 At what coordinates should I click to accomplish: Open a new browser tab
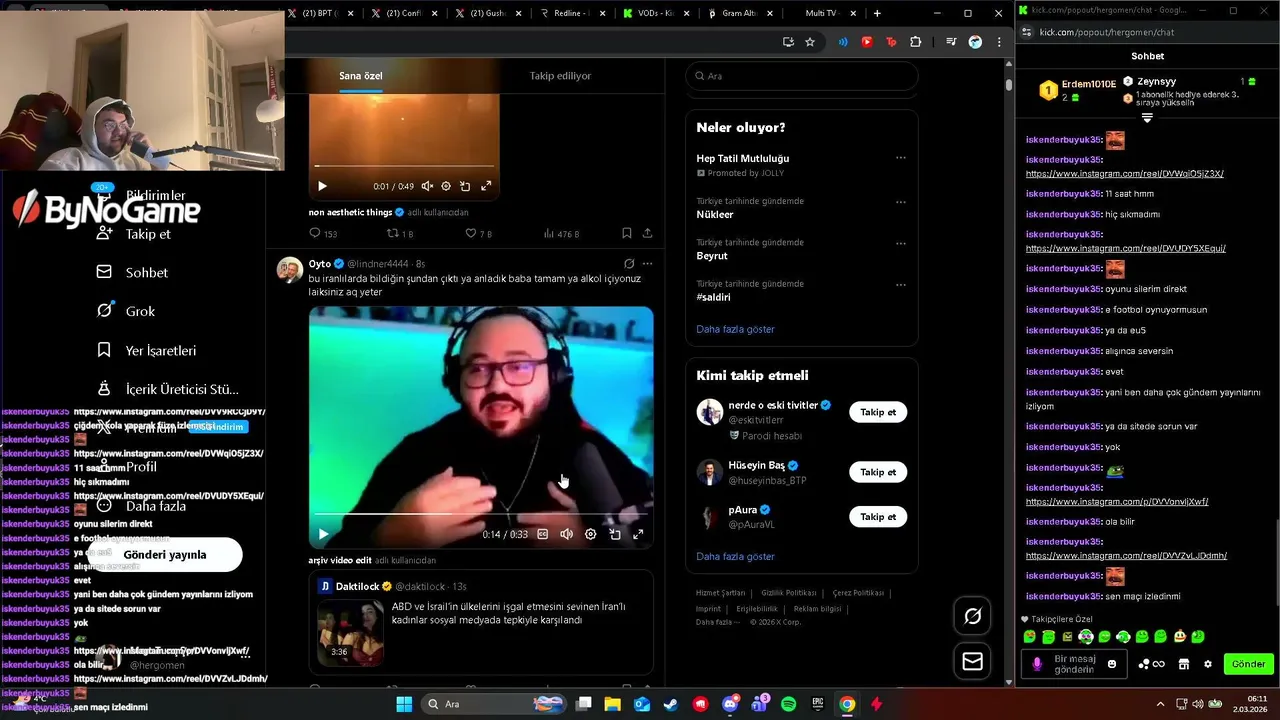tap(877, 13)
